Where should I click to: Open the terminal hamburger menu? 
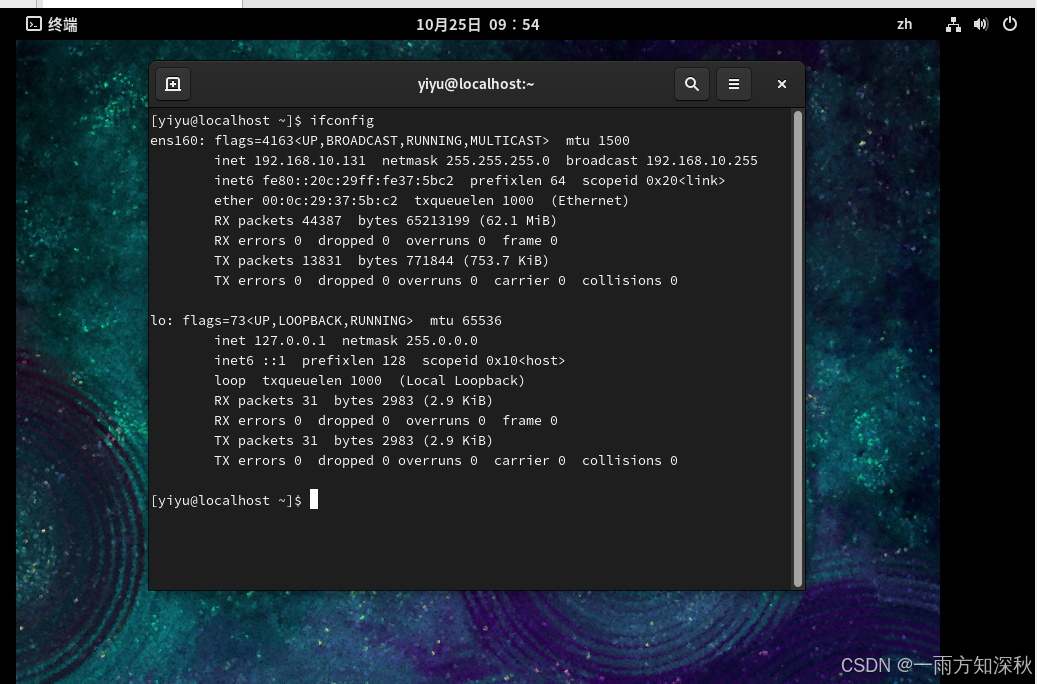[734, 84]
